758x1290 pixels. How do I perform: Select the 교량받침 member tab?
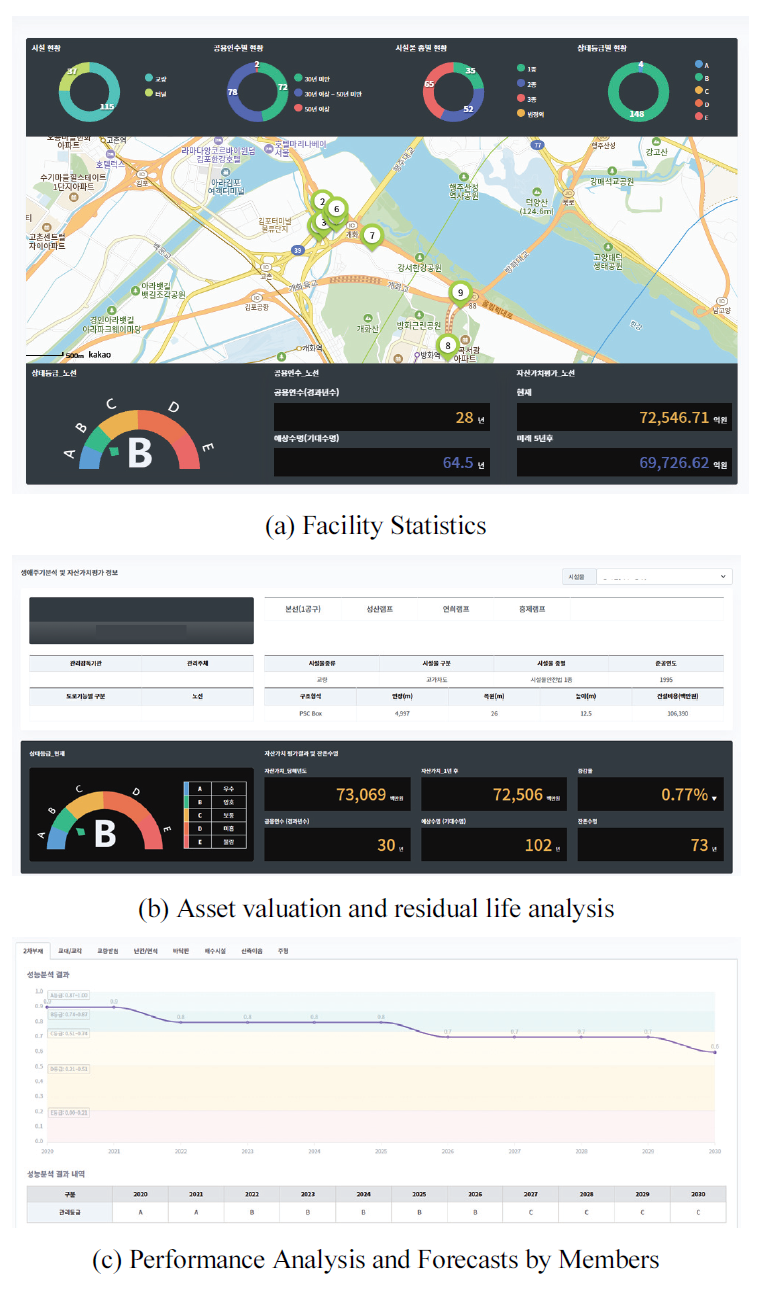pyautogui.click(x=104, y=951)
